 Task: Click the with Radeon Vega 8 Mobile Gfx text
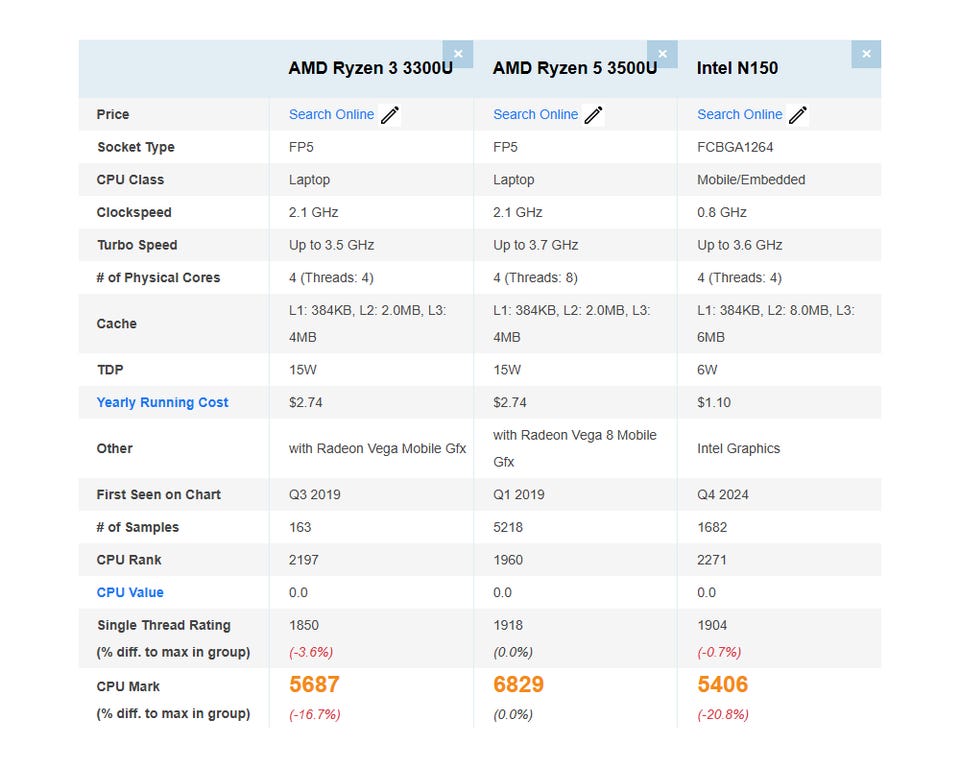coord(575,448)
